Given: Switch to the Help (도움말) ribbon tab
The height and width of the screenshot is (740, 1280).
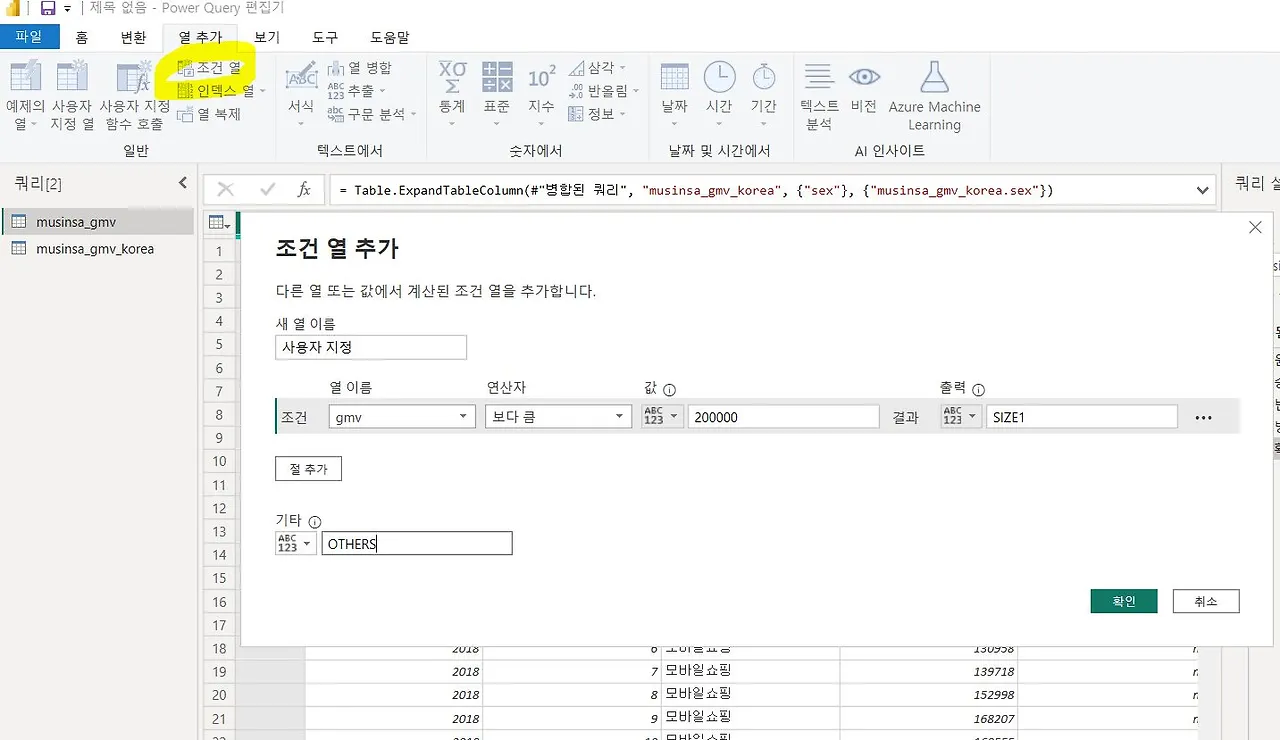Looking at the screenshot, I should (390, 37).
